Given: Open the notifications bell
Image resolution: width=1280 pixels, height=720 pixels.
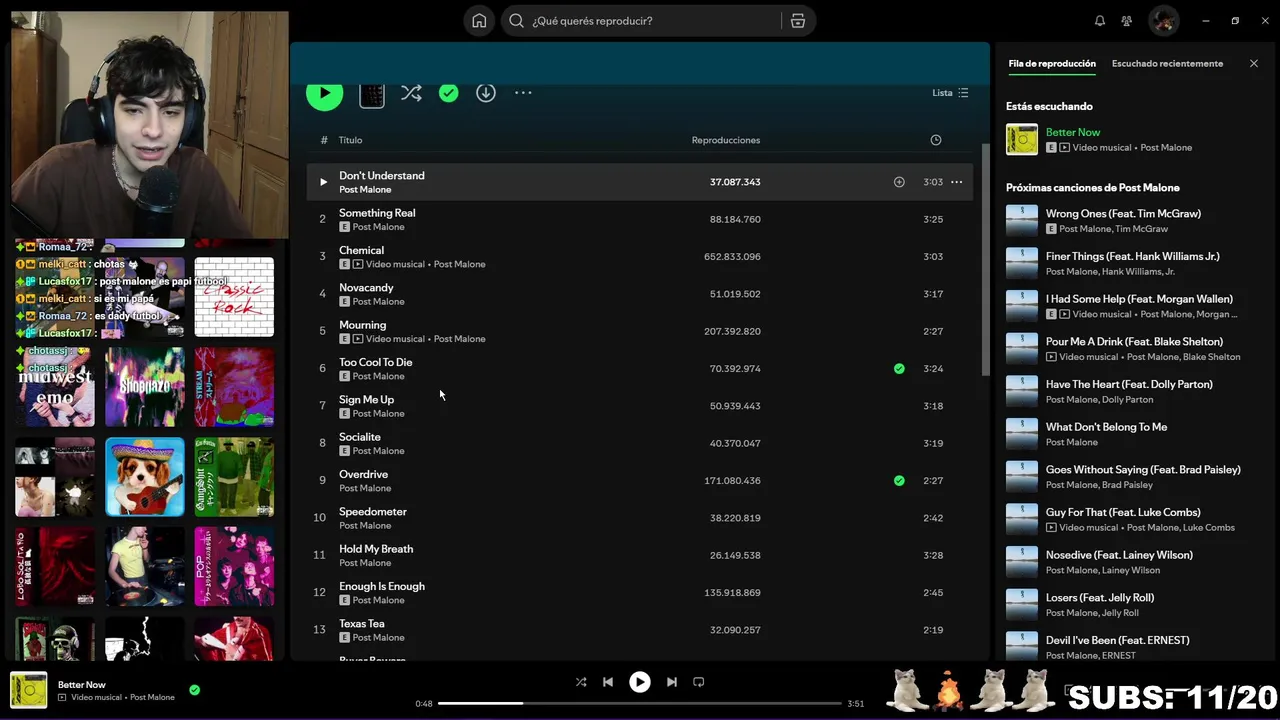Looking at the screenshot, I should click(1100, 21).
